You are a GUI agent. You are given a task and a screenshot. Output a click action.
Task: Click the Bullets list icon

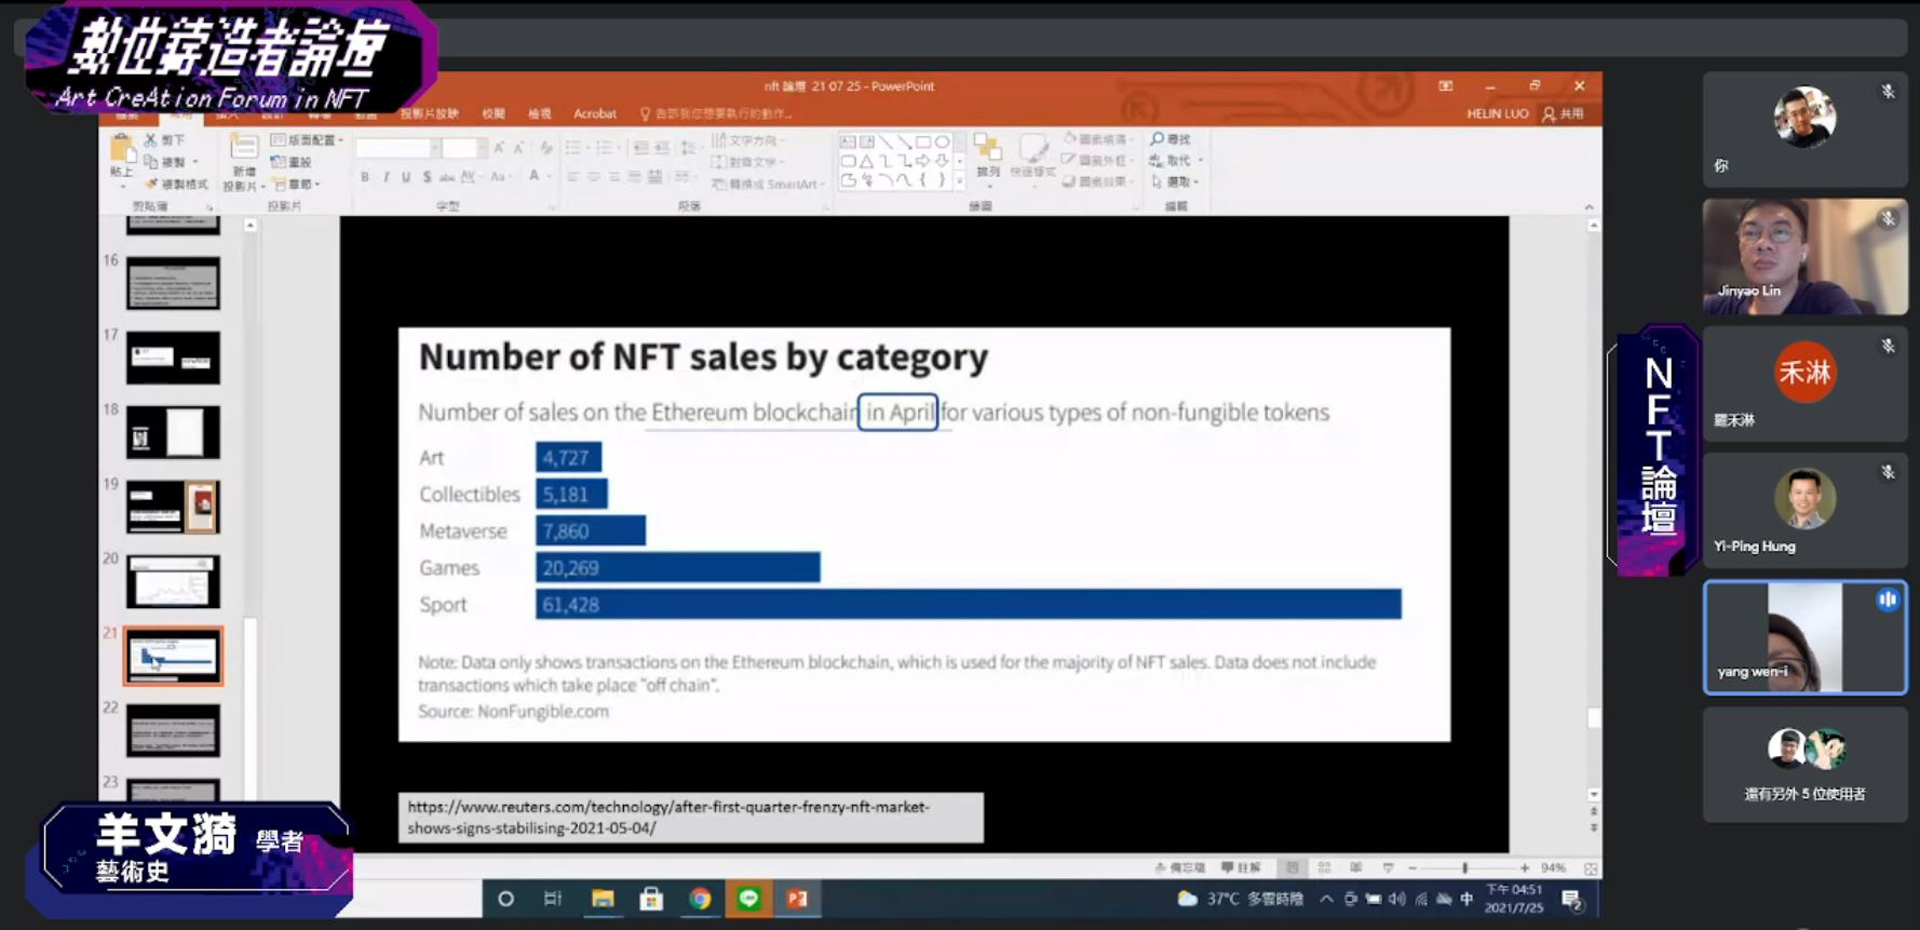[575, 148]
